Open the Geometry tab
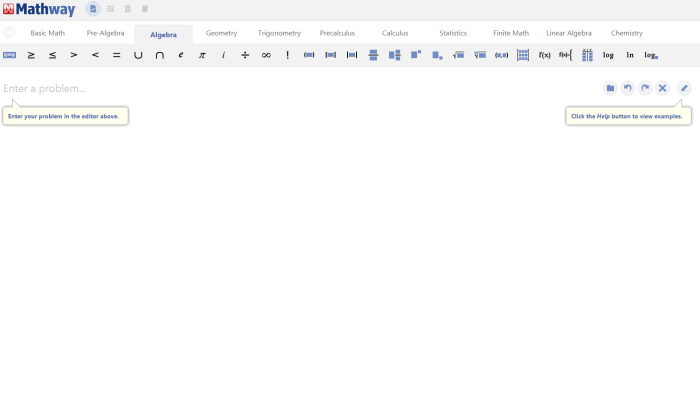 point(221,33)
